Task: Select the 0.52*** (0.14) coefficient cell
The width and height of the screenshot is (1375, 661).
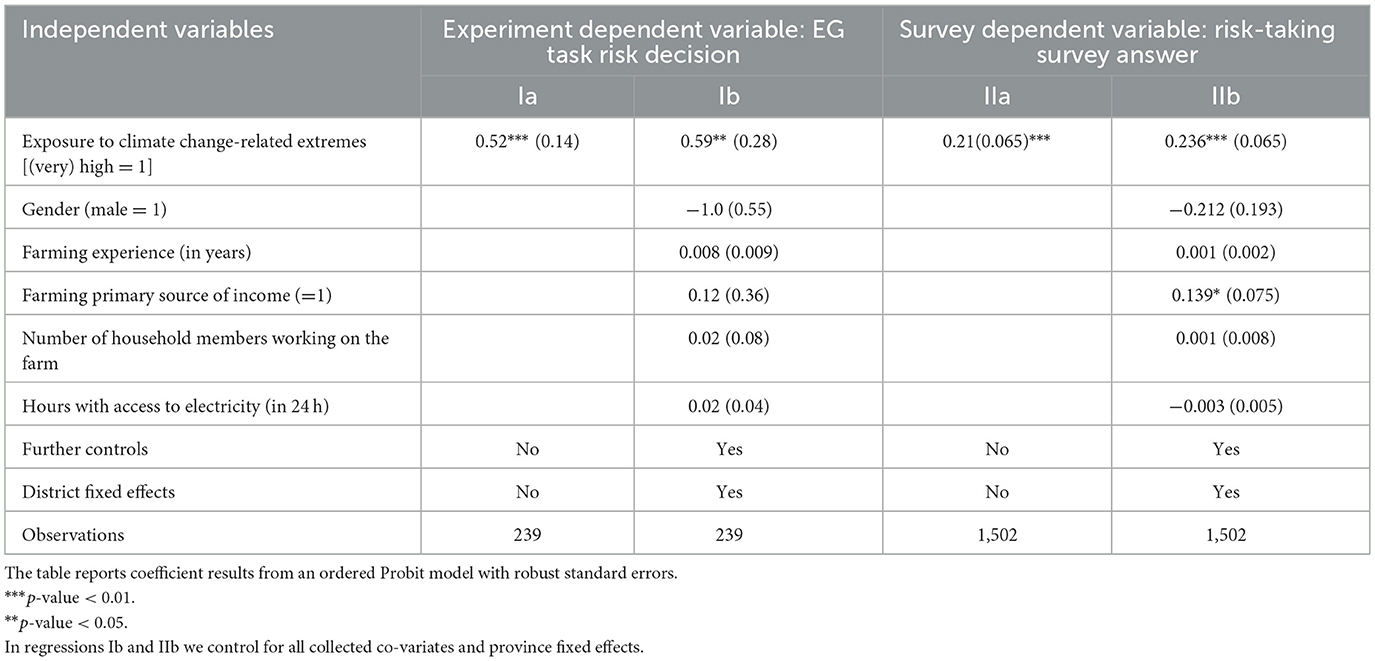Action: (x=527, y=142)
